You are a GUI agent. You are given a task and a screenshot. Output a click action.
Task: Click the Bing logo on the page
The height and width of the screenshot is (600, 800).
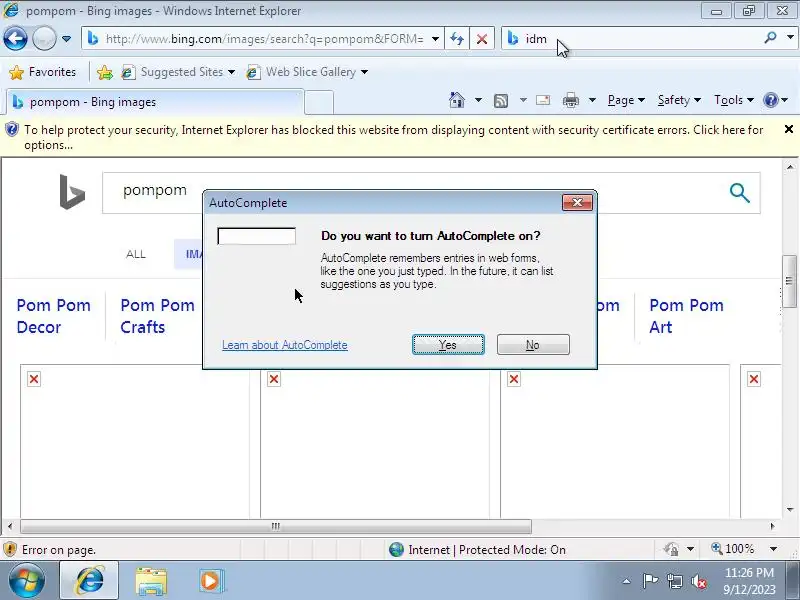pyautogui.click(x=72, y=192)
